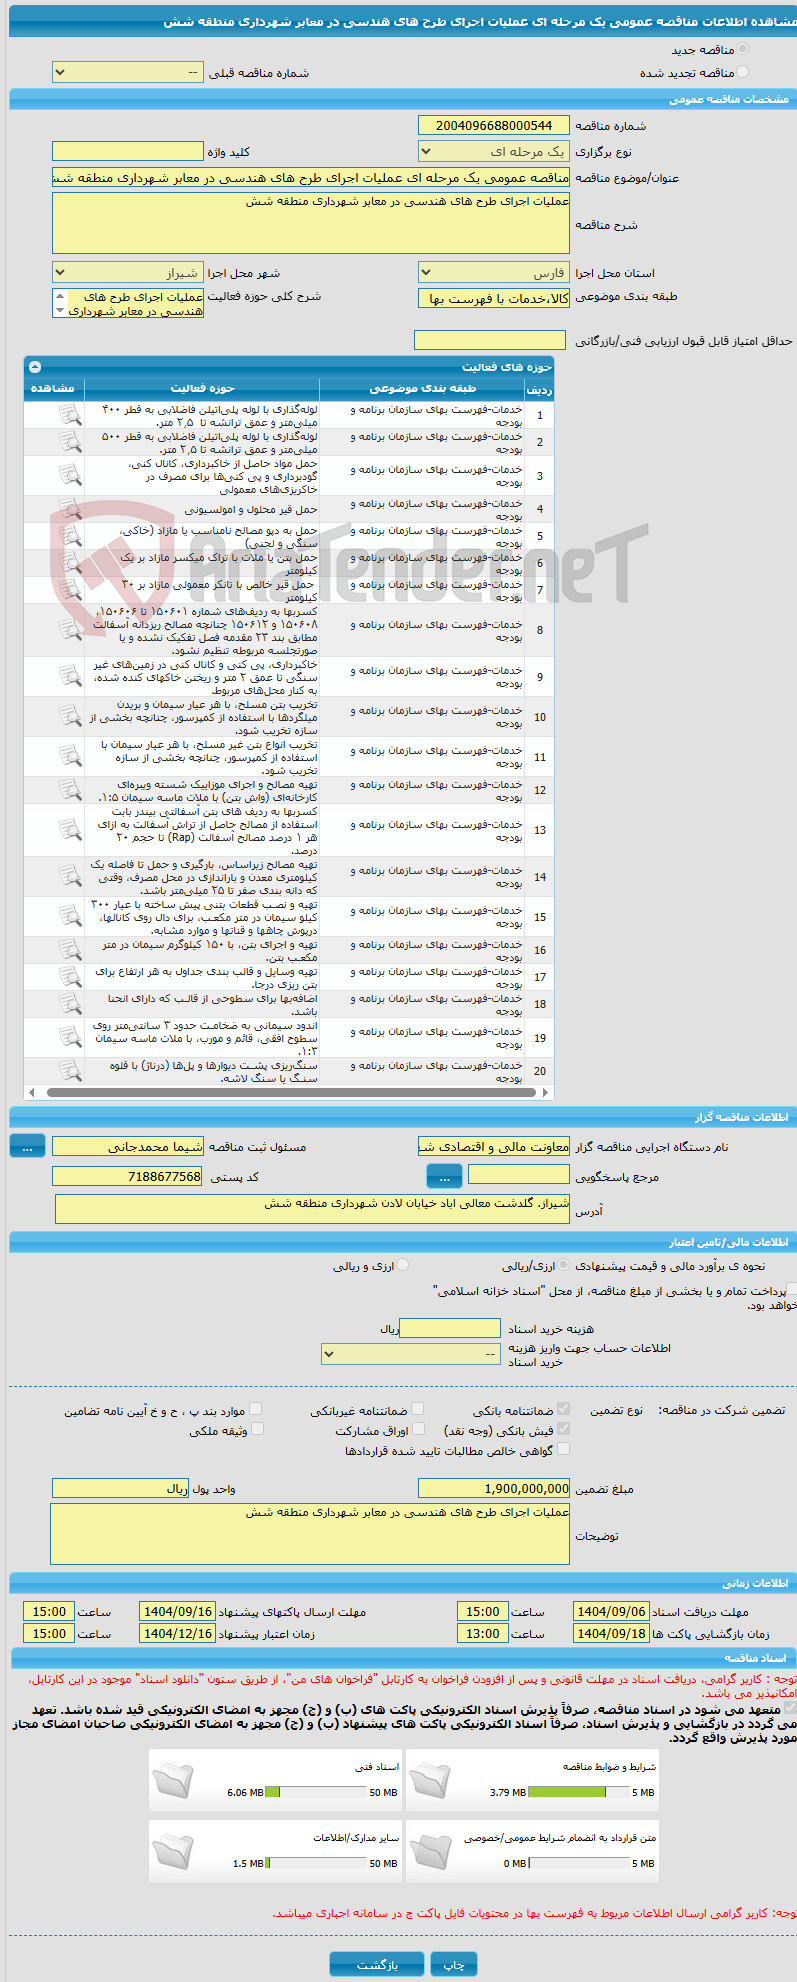
Task: Open the اطلاعات حساب واریز هزینه dropdown
Action: [x=411, y=1354]
